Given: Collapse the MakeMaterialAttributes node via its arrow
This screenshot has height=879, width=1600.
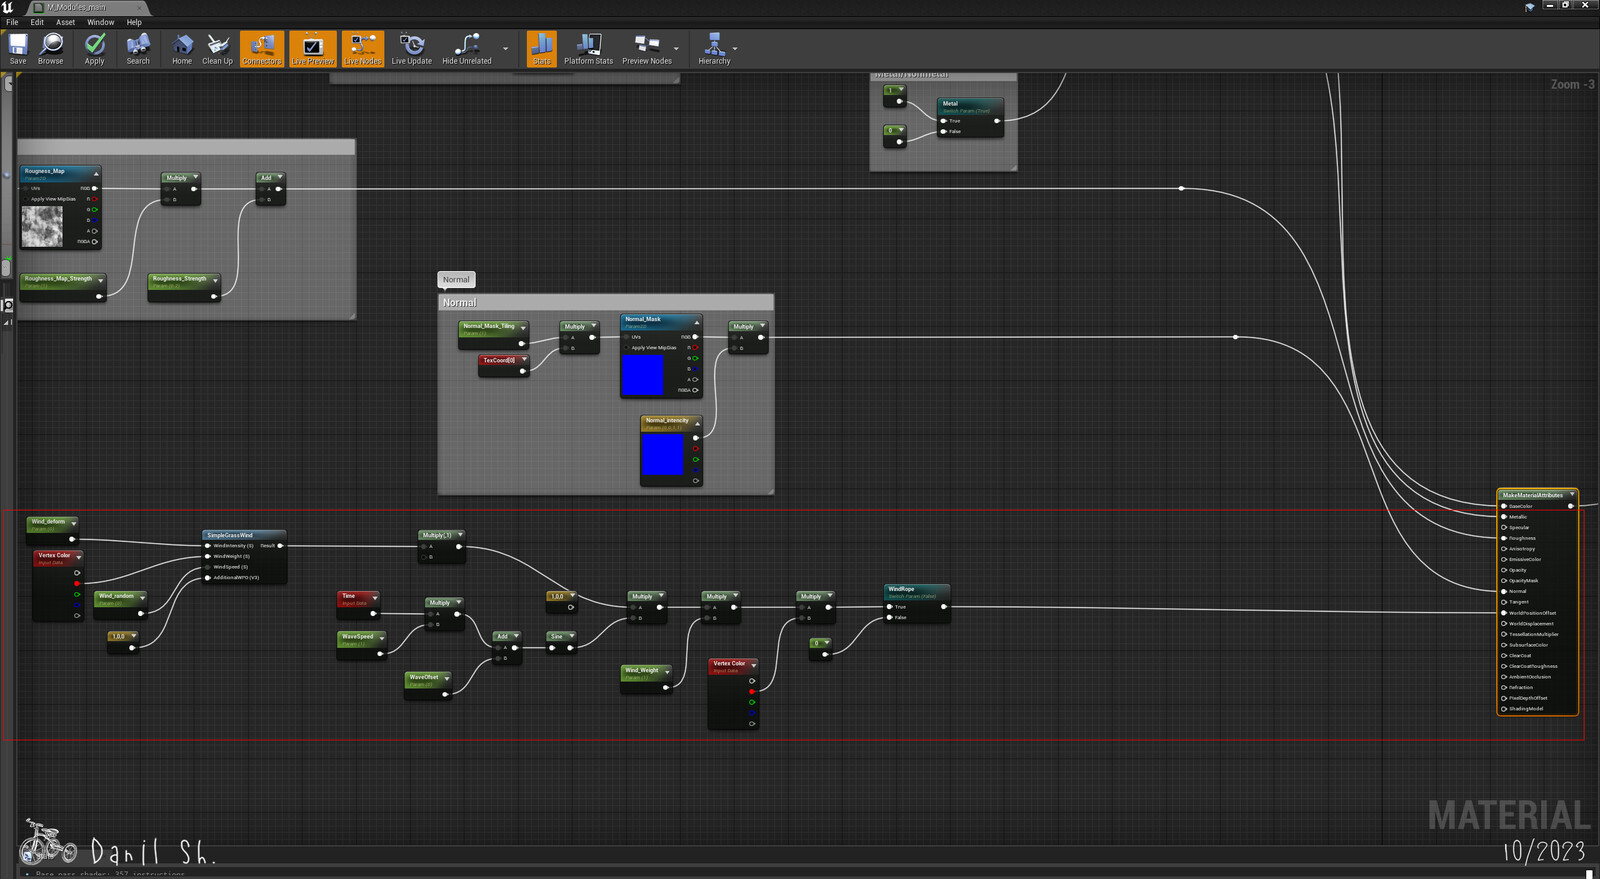Looking at the screenshot, I should click(x=1572, y=494).
